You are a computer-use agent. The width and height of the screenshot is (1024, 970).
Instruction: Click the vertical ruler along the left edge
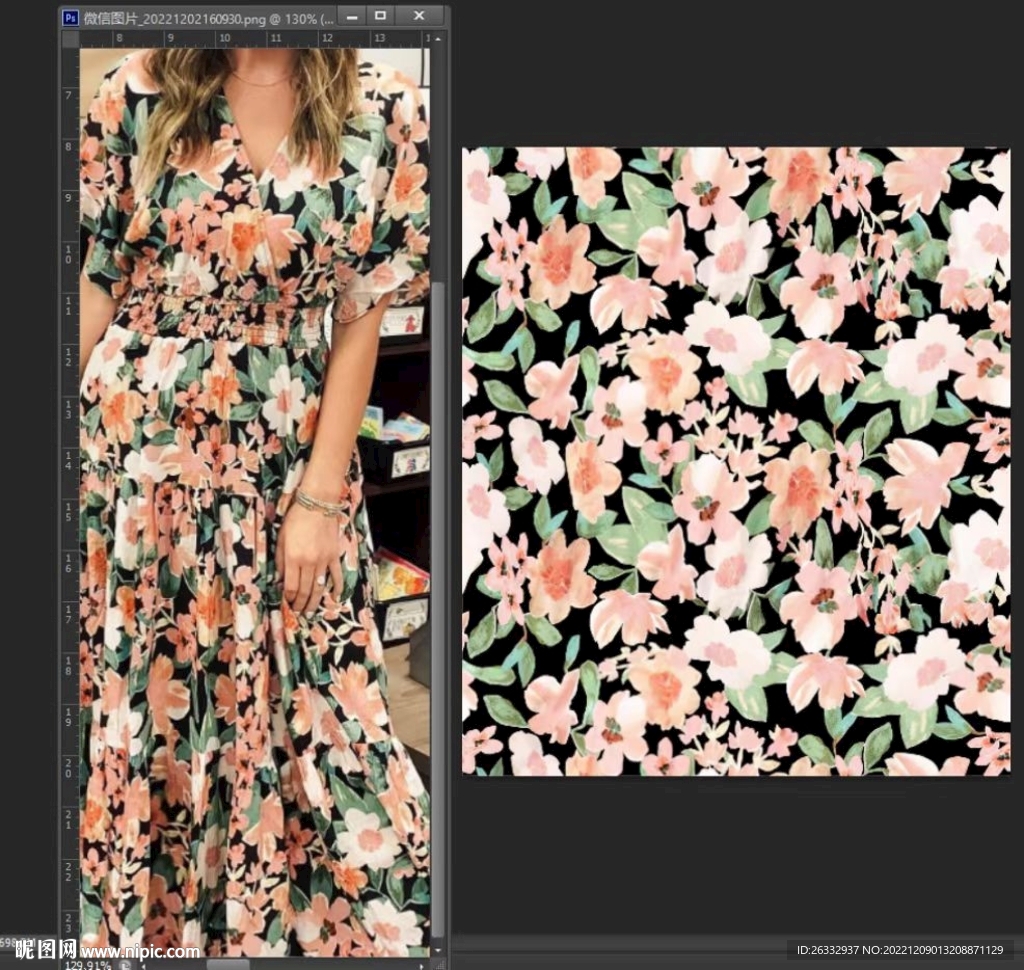coord(70,500)
